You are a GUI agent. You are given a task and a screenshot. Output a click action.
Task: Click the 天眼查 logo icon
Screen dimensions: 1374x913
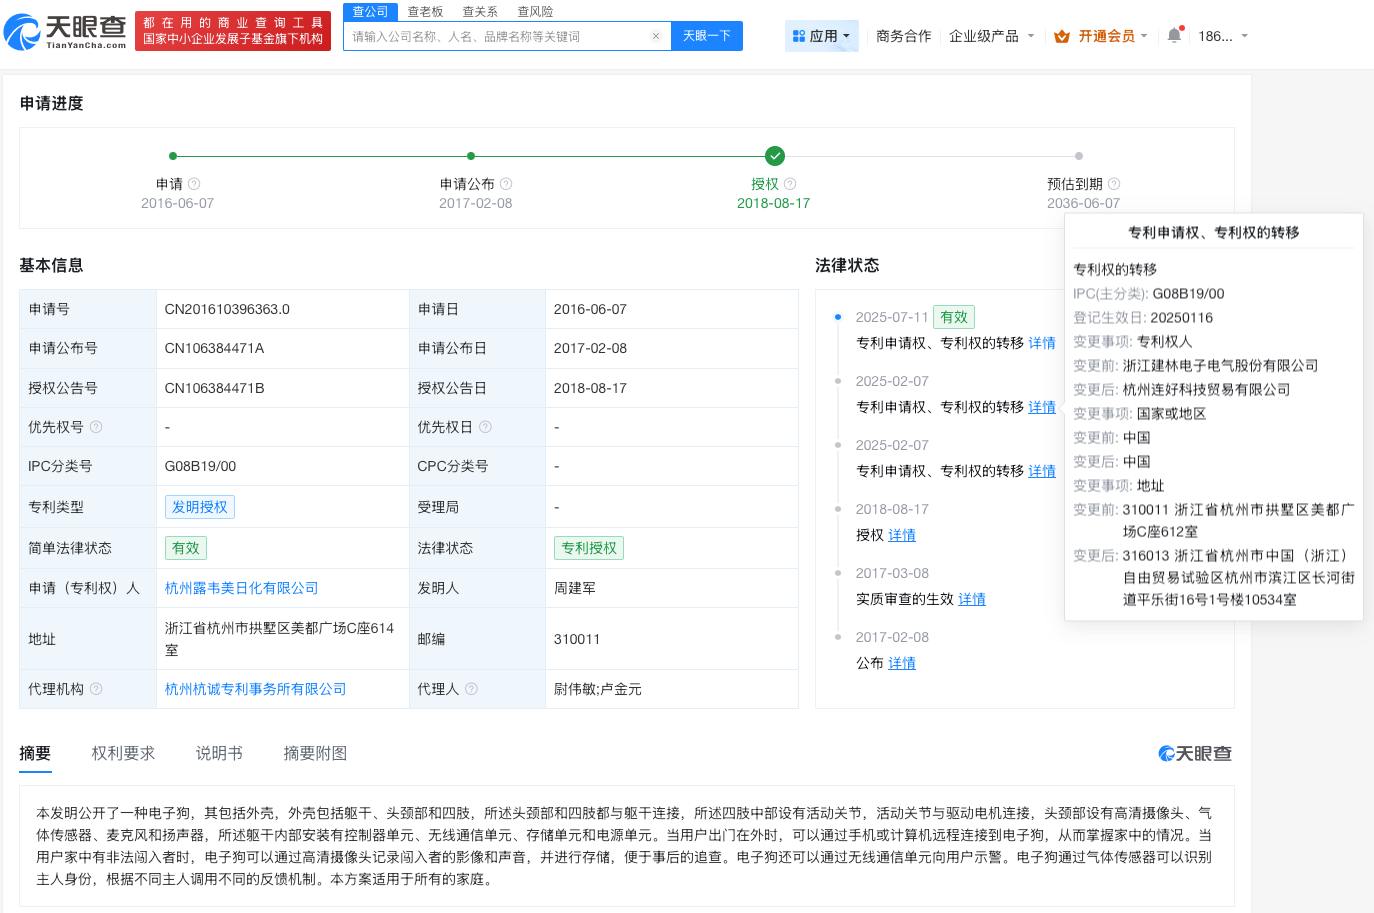click(22, 30)
